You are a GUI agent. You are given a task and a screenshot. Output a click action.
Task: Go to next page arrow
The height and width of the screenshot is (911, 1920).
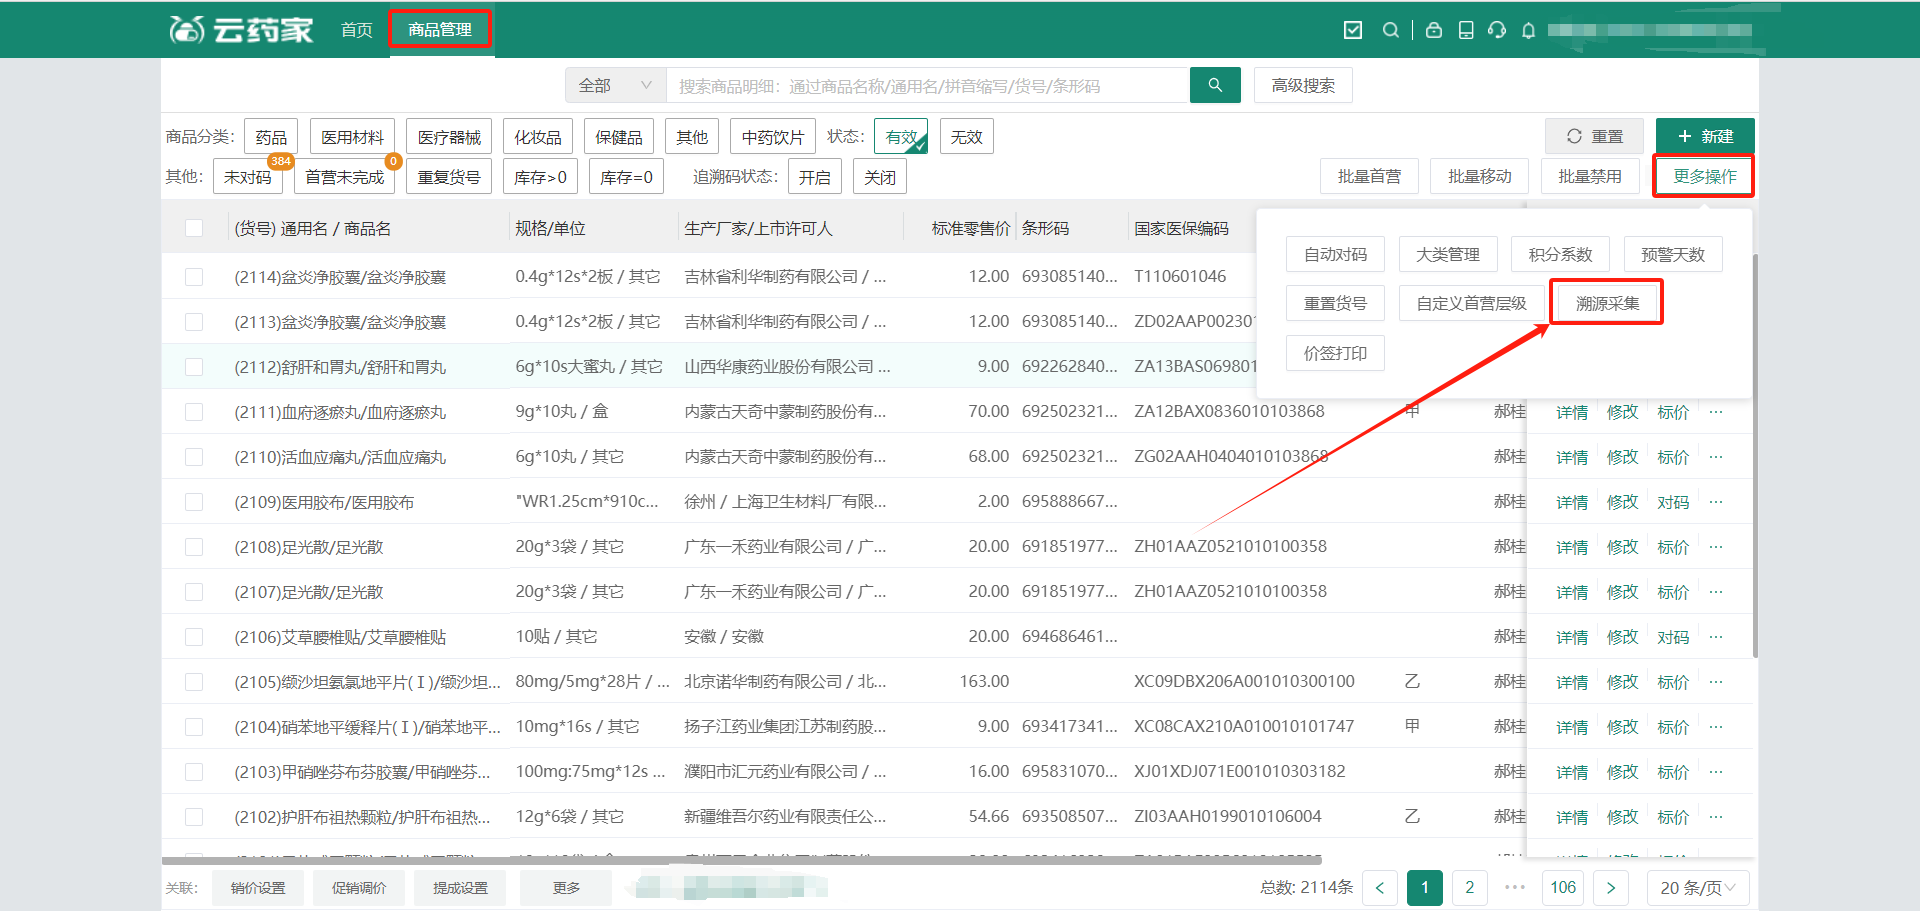1611,888
